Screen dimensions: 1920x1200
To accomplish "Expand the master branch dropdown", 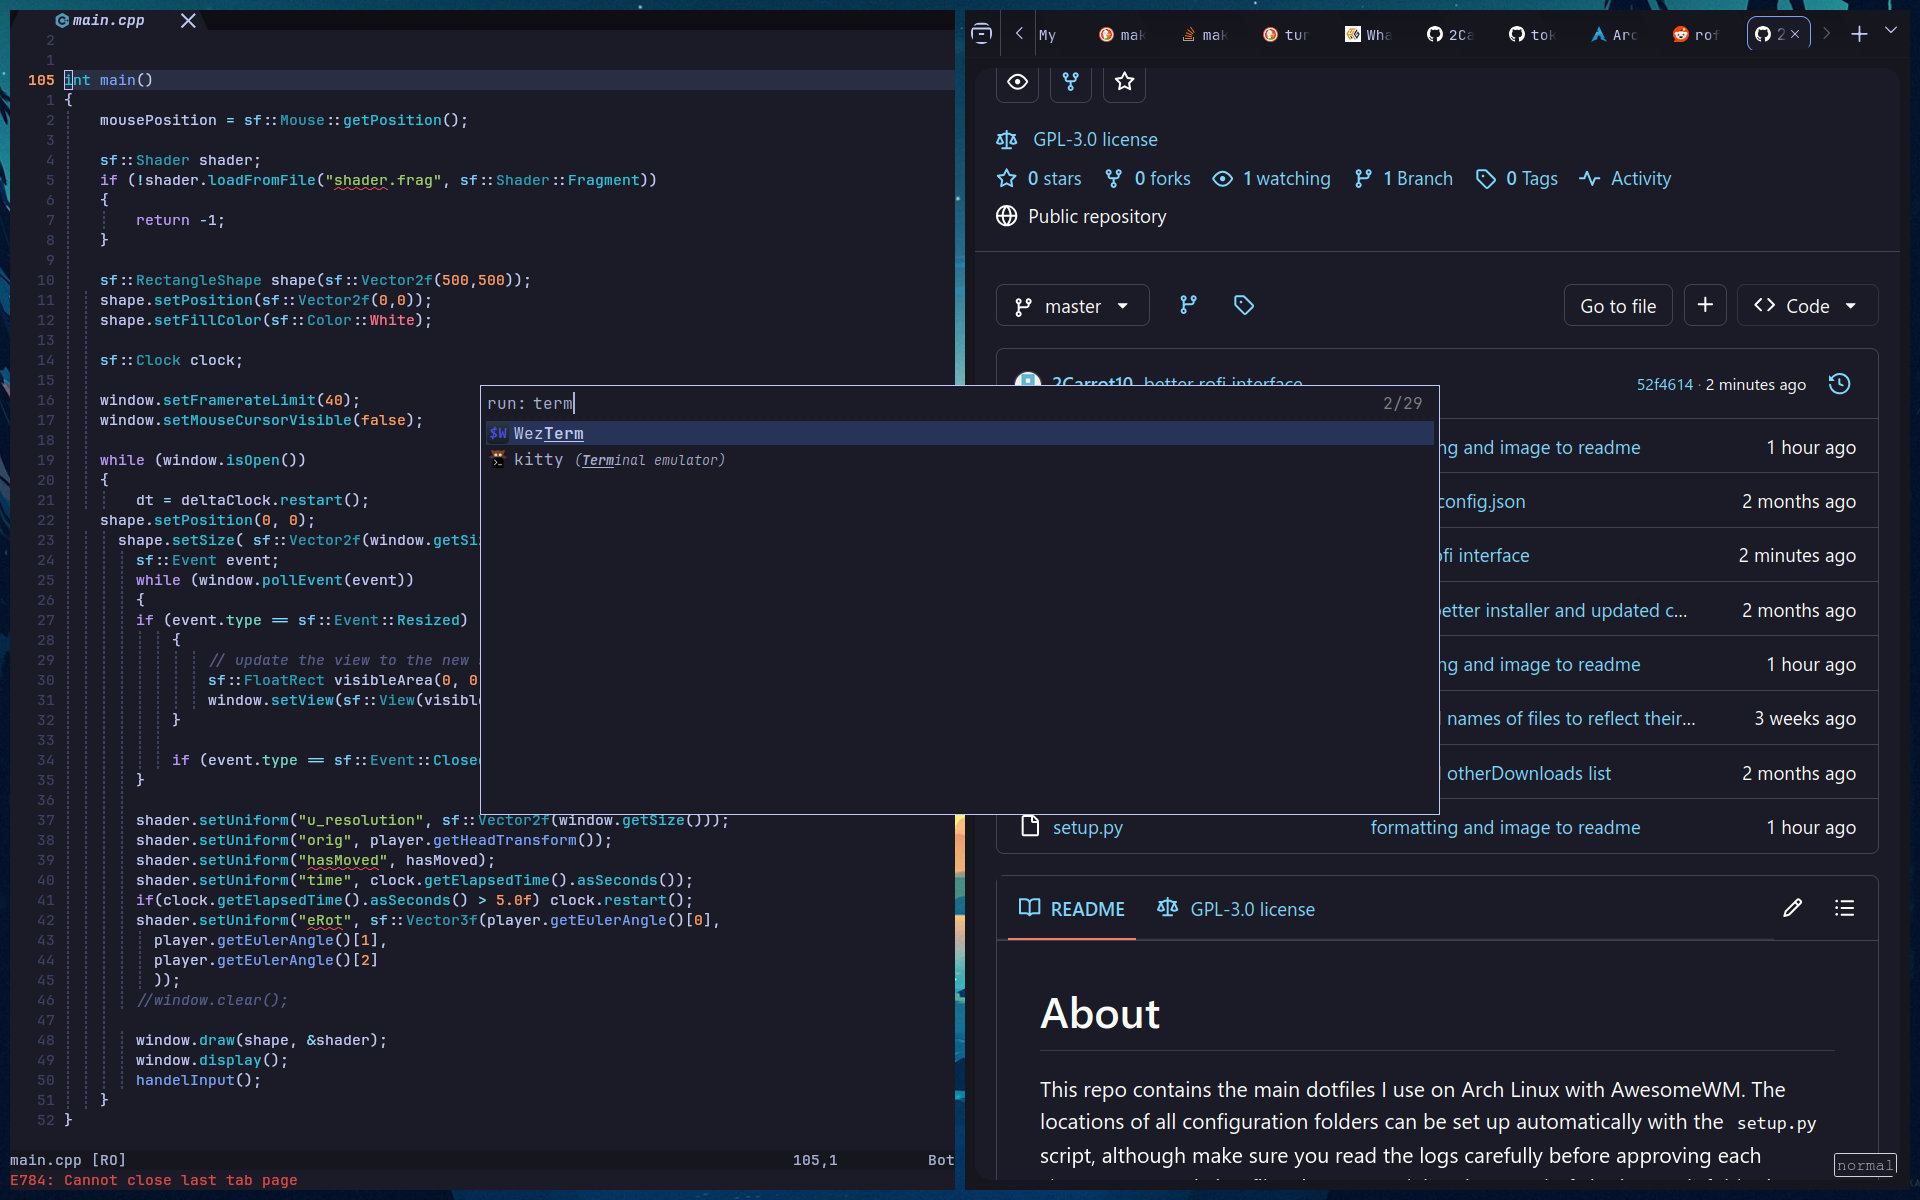I will pos(1072,306).
